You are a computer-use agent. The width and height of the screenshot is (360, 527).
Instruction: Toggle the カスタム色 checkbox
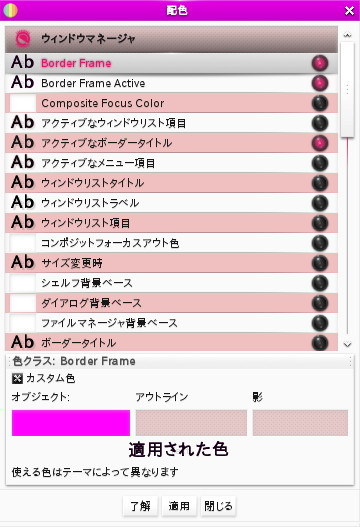point(17,378)
